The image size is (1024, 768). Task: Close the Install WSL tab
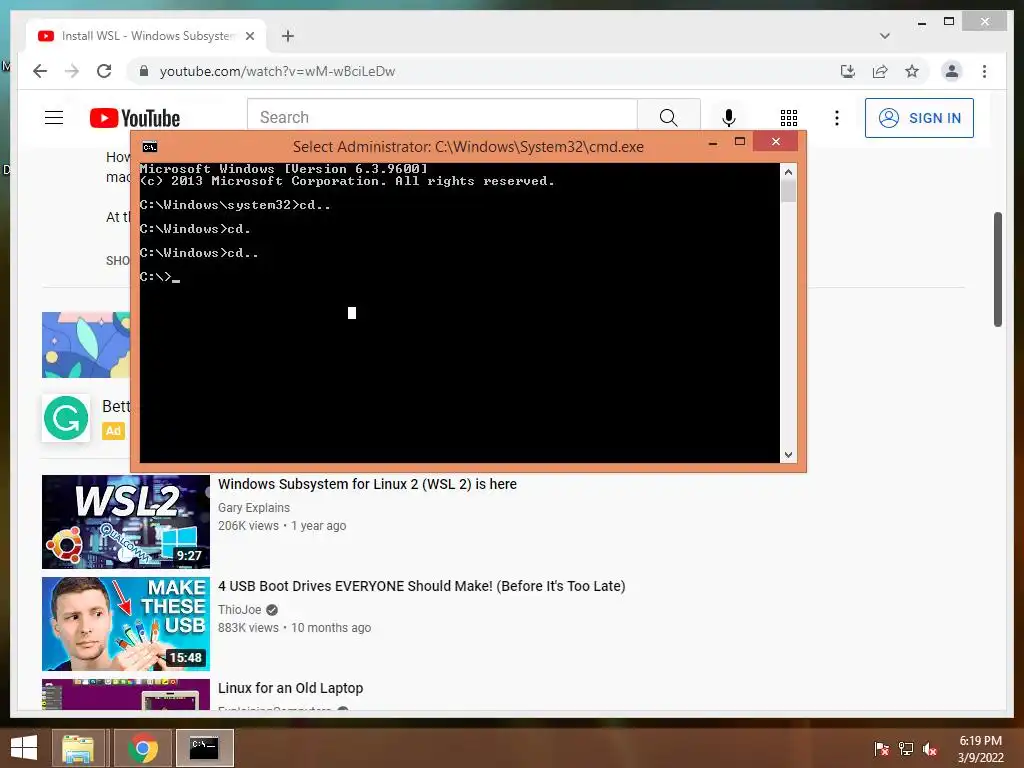pyautogui.click(x=249, y=36)
